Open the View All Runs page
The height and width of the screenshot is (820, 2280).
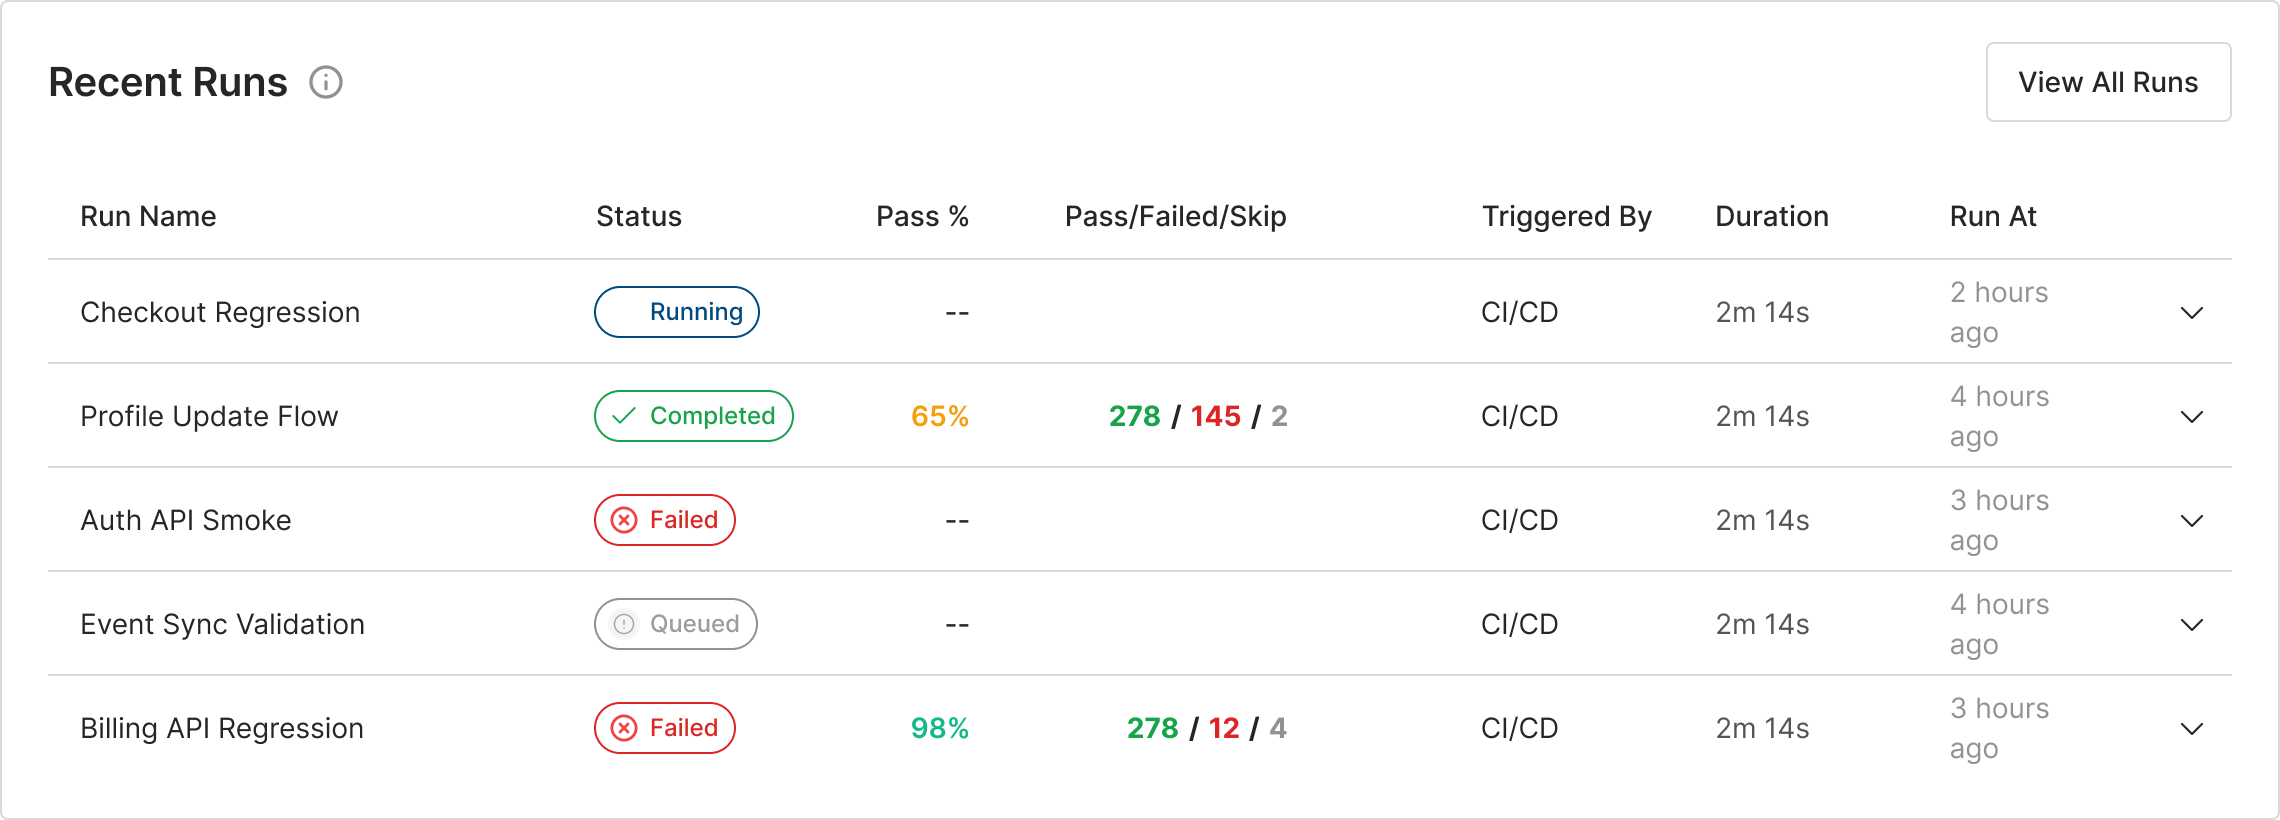(x=2108, y=82)
